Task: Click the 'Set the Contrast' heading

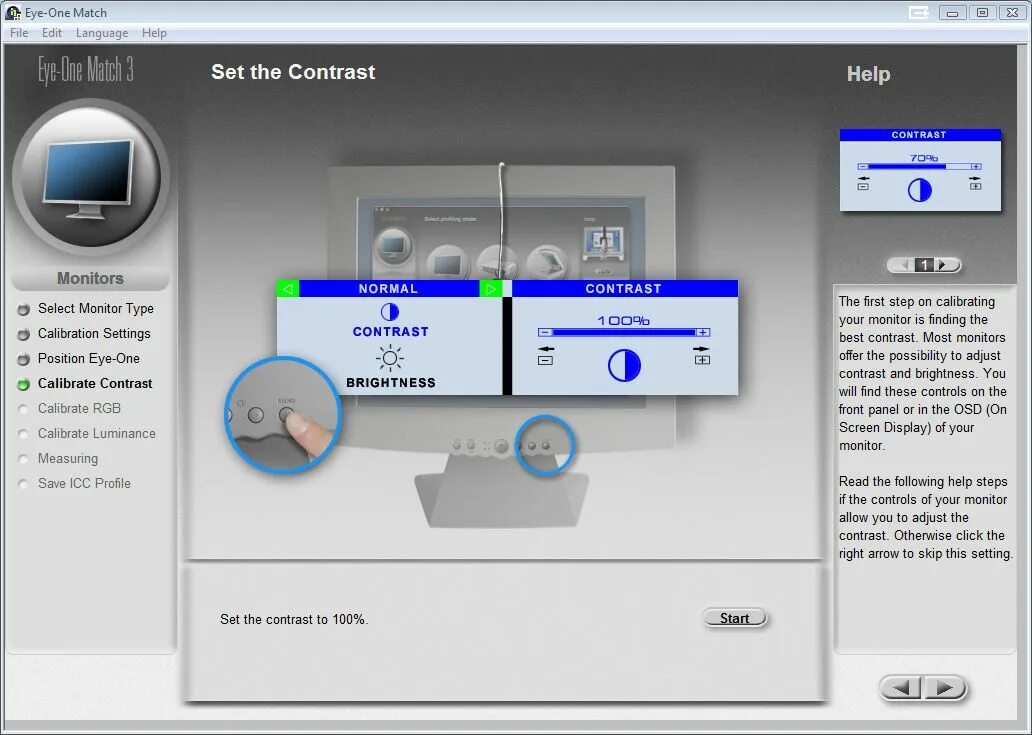Action: tap(293, 72)
